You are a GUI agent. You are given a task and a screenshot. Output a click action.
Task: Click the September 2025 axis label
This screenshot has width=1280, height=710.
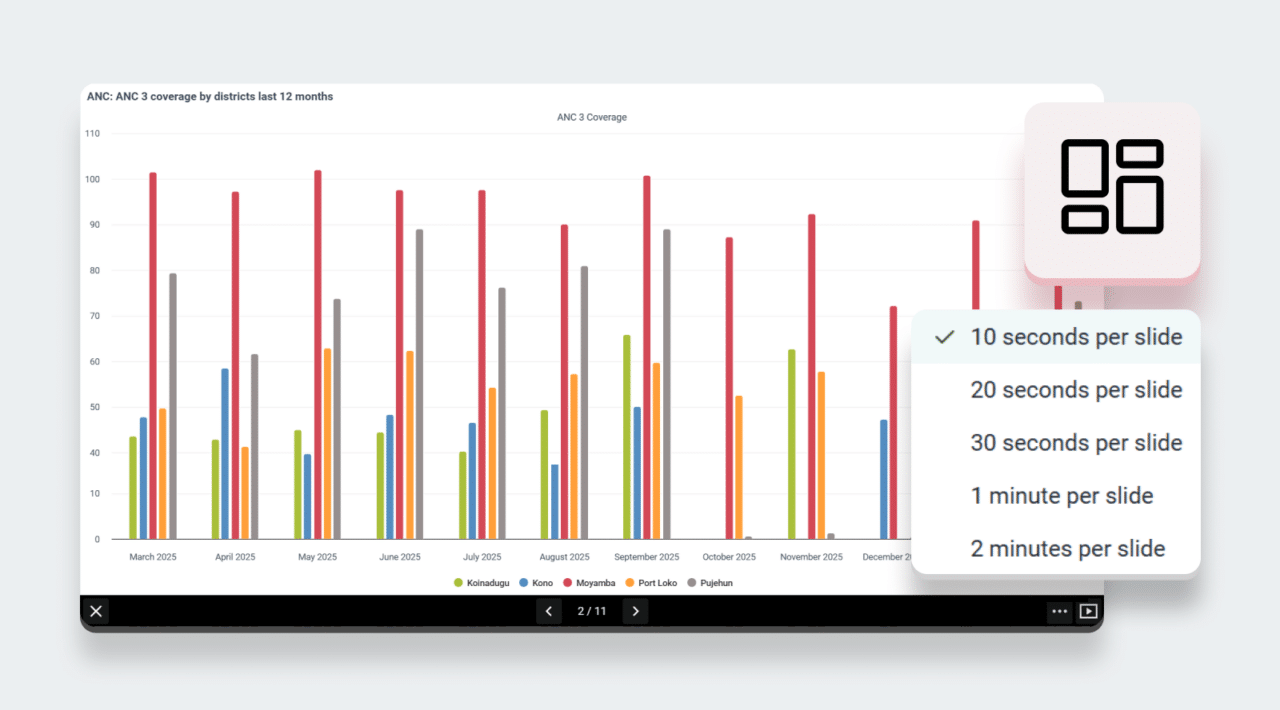pyautogui.click(x=647, y=557)
